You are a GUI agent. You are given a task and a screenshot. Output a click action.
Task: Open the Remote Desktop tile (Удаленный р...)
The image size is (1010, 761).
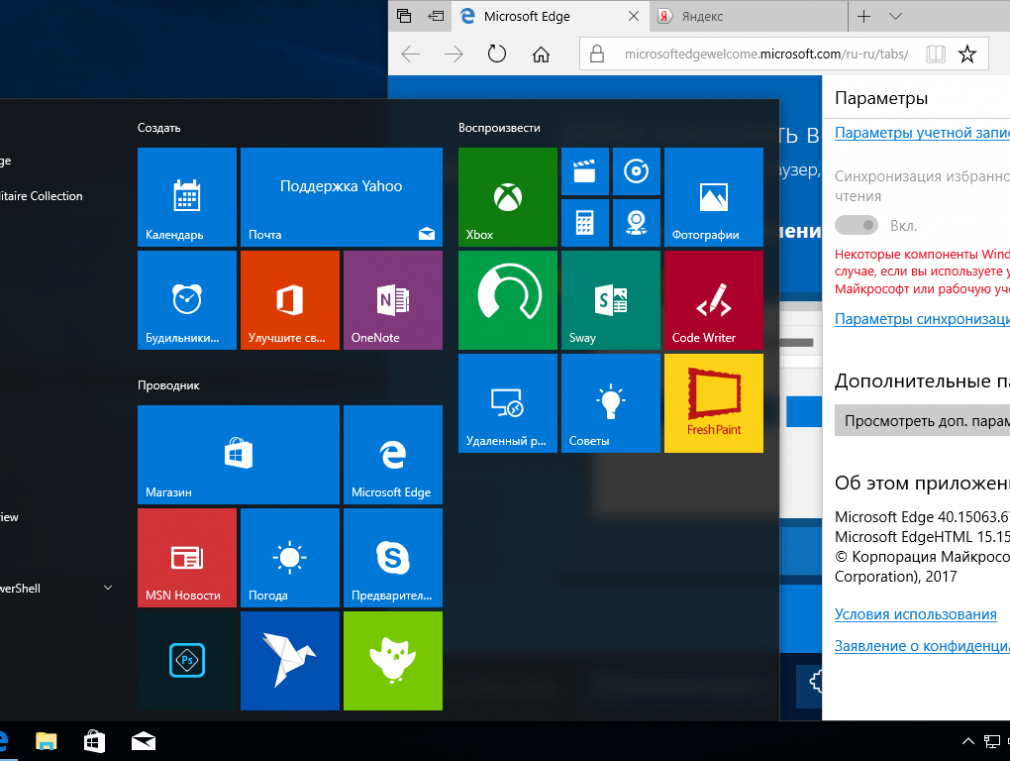click(508, 403)
